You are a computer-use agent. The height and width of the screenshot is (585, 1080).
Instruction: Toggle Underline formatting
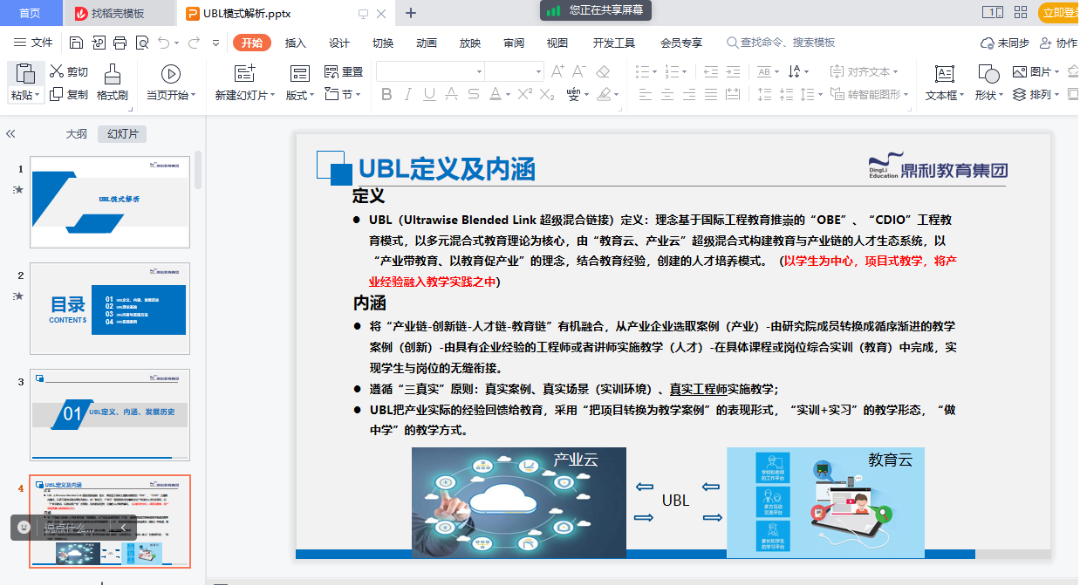[429, 94]
